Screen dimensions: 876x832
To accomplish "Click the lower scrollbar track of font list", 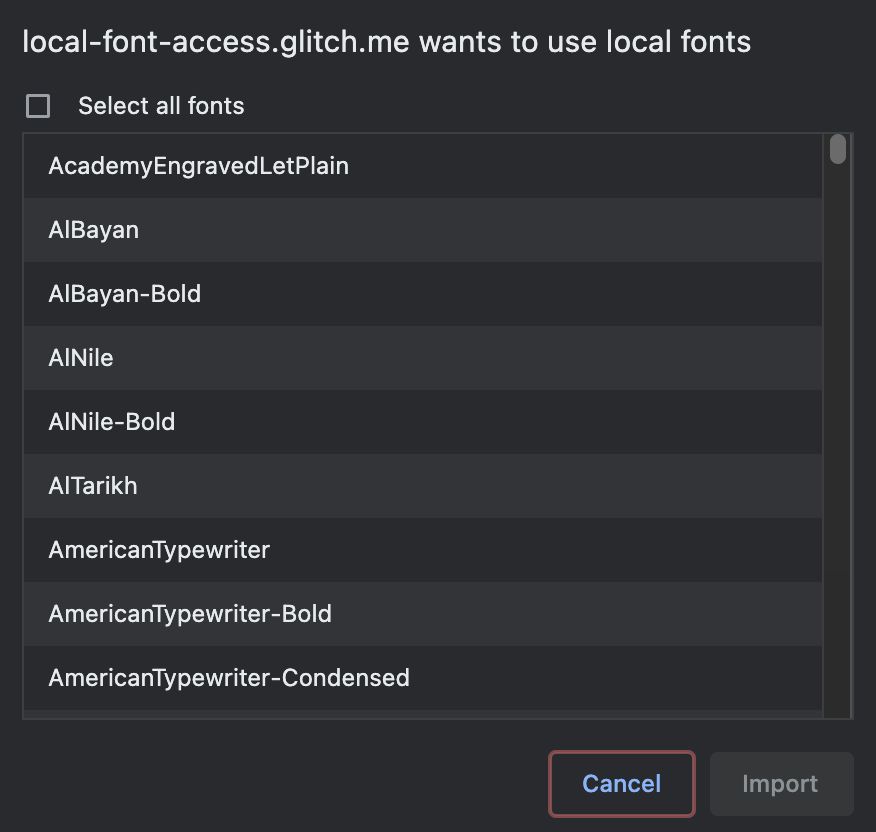I will click(x=838, y=500).
